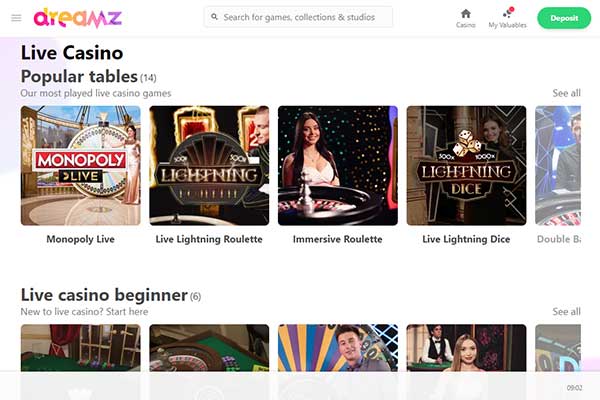Click the 09:02 clock display
Viewport: 600px width, 400px height.
click(x=574, y=388)
